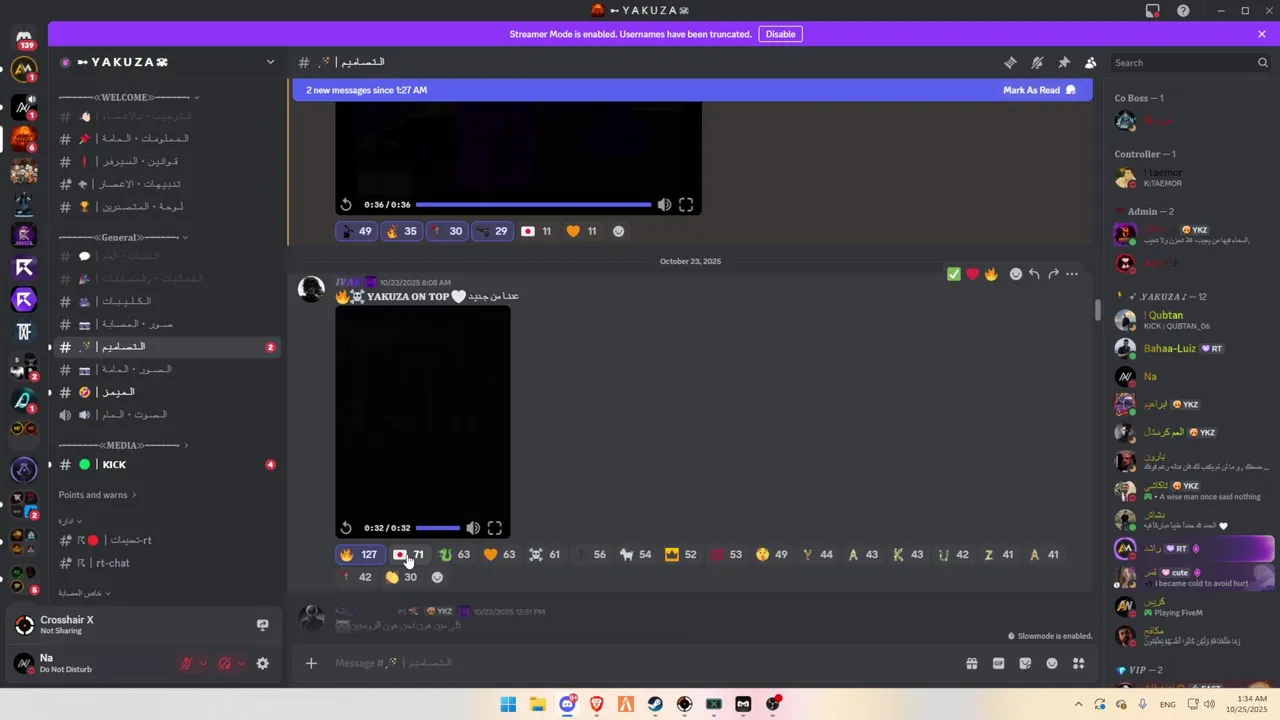This screenshot has width=1280, height=720.
Task: Open Discord inbox icon in title bar
Action: pos(1153,10)
